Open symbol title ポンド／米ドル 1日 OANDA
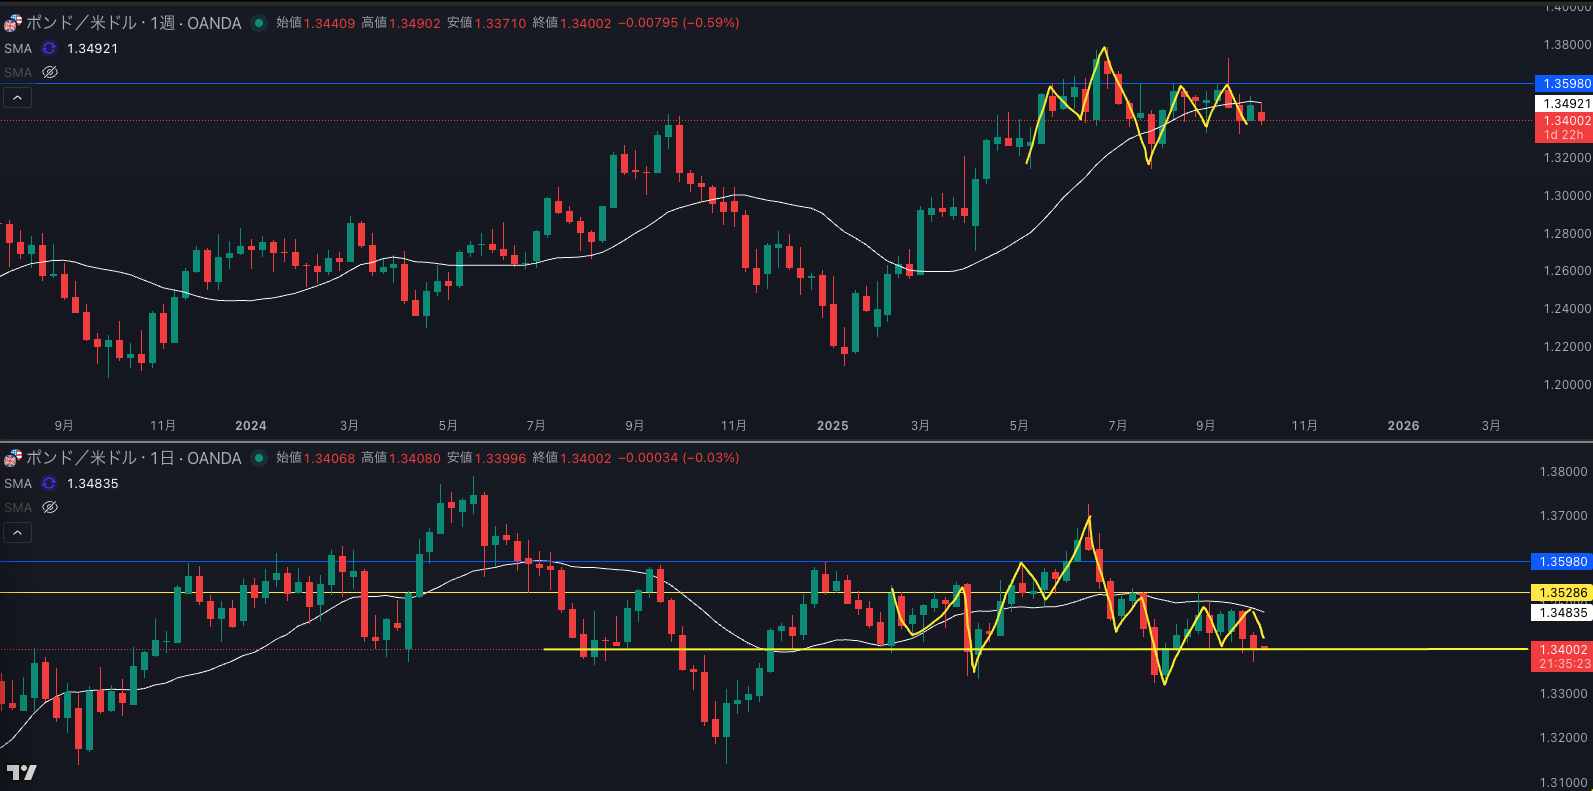1593x791 pixels. [132, 458]
